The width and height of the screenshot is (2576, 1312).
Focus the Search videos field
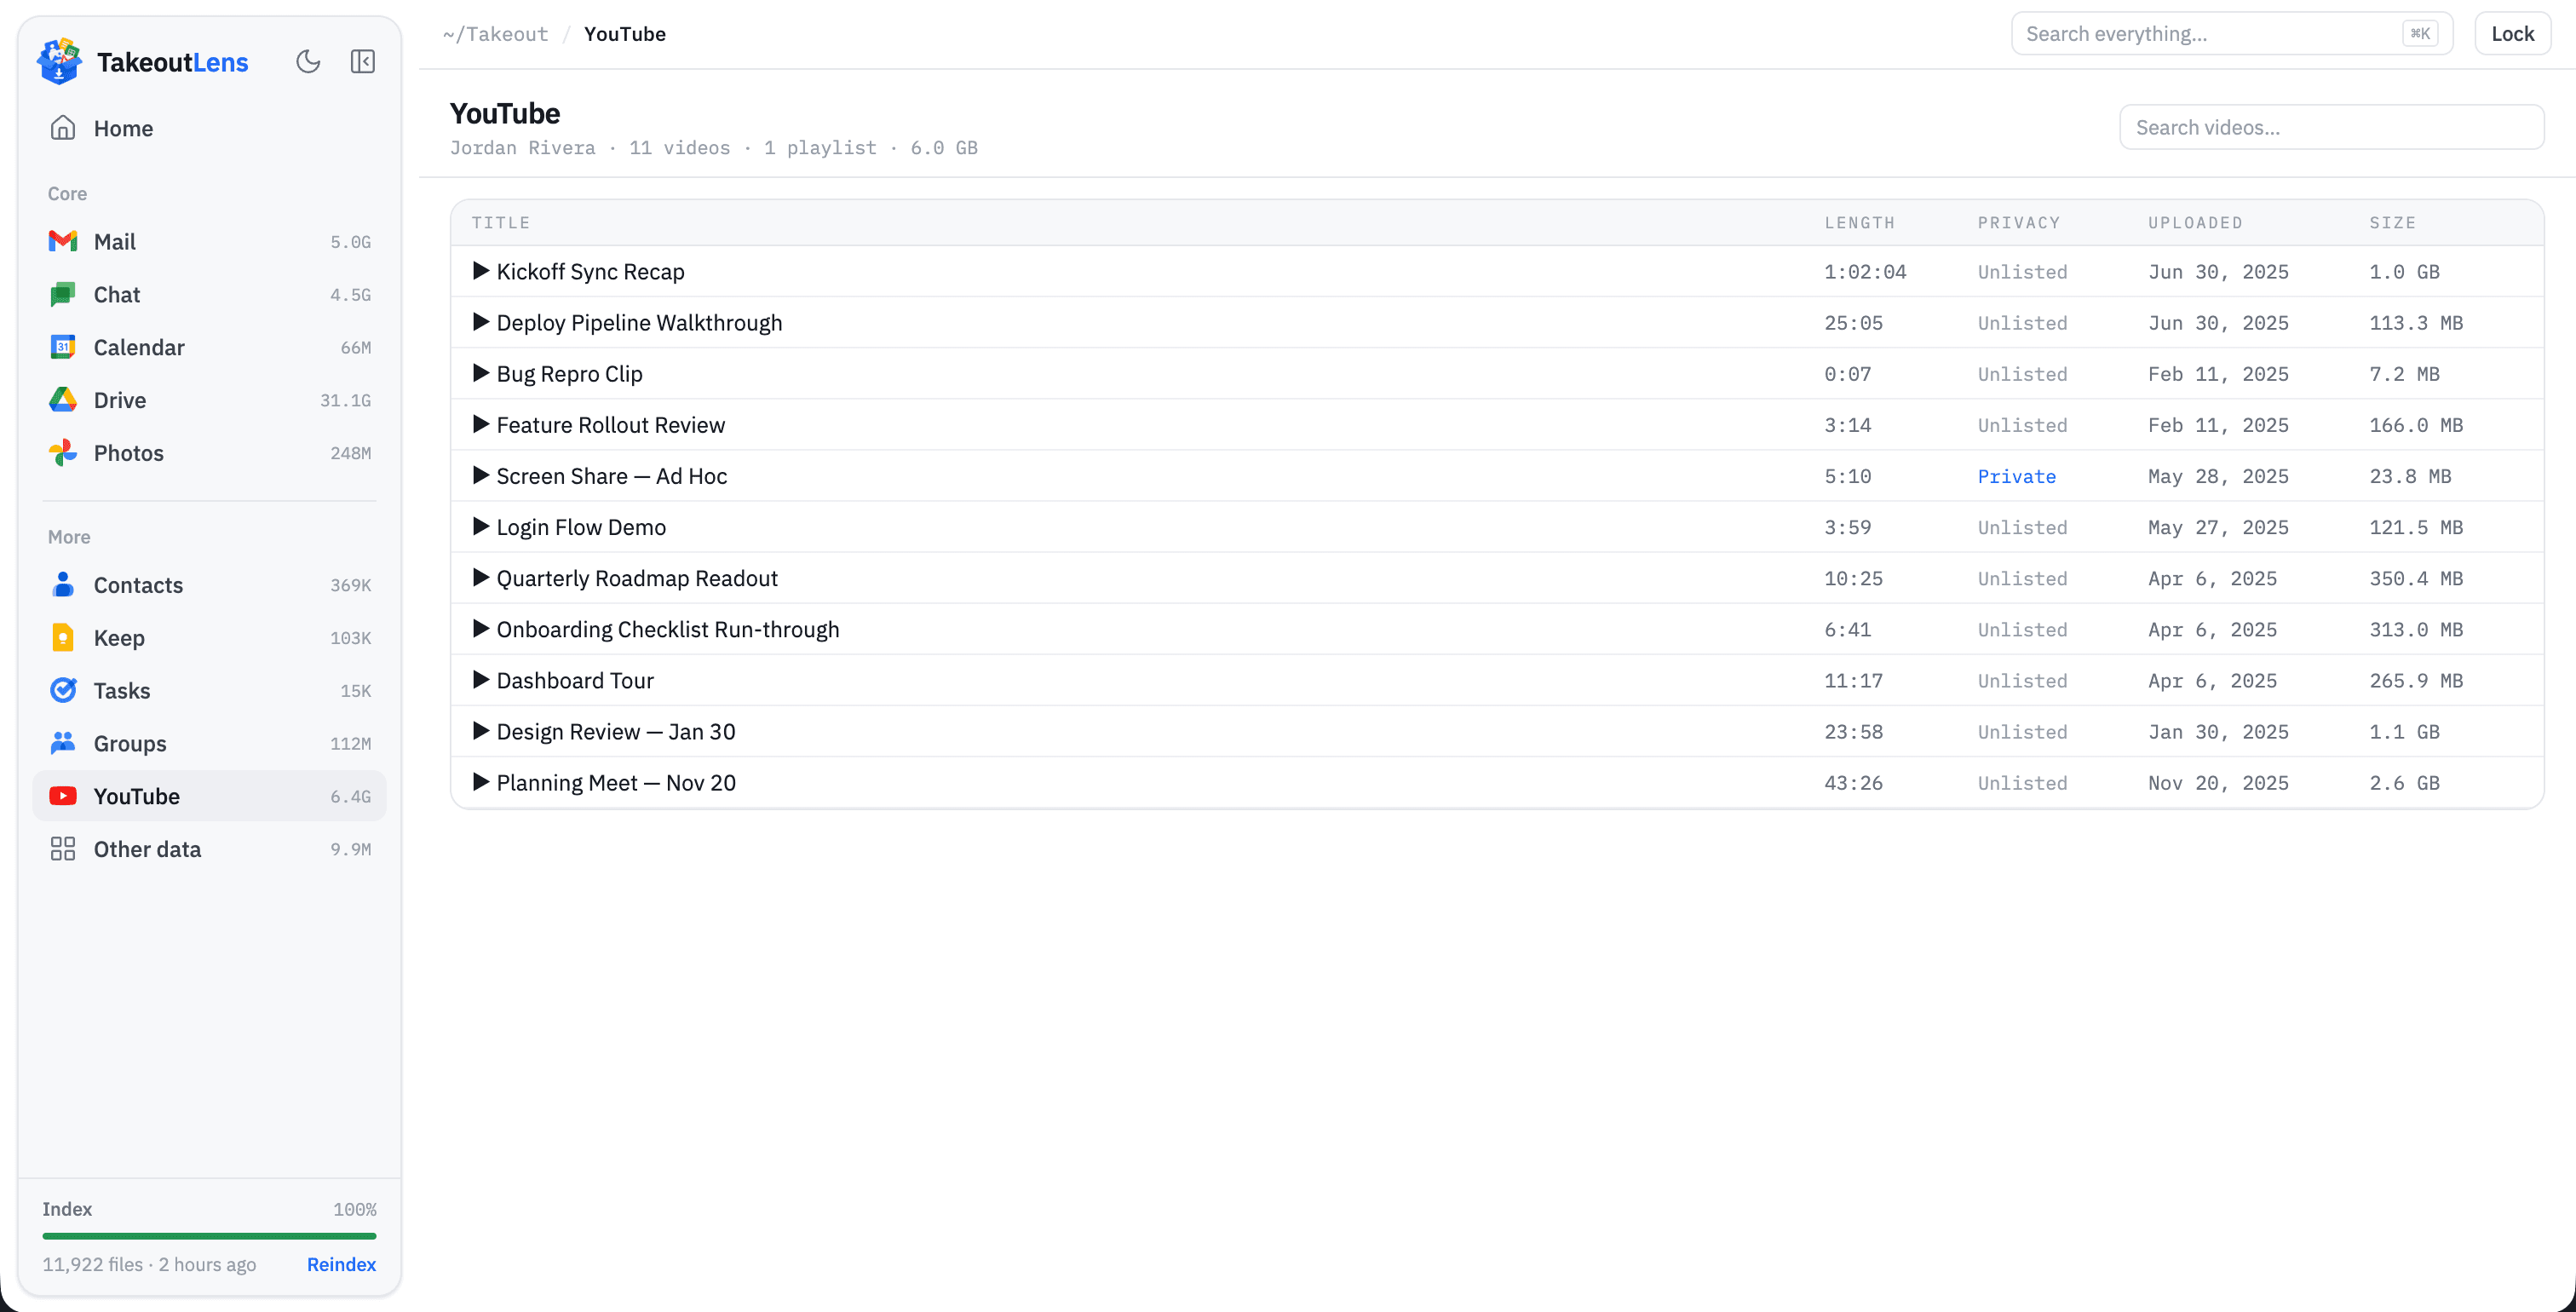(x=2332, y=127)
